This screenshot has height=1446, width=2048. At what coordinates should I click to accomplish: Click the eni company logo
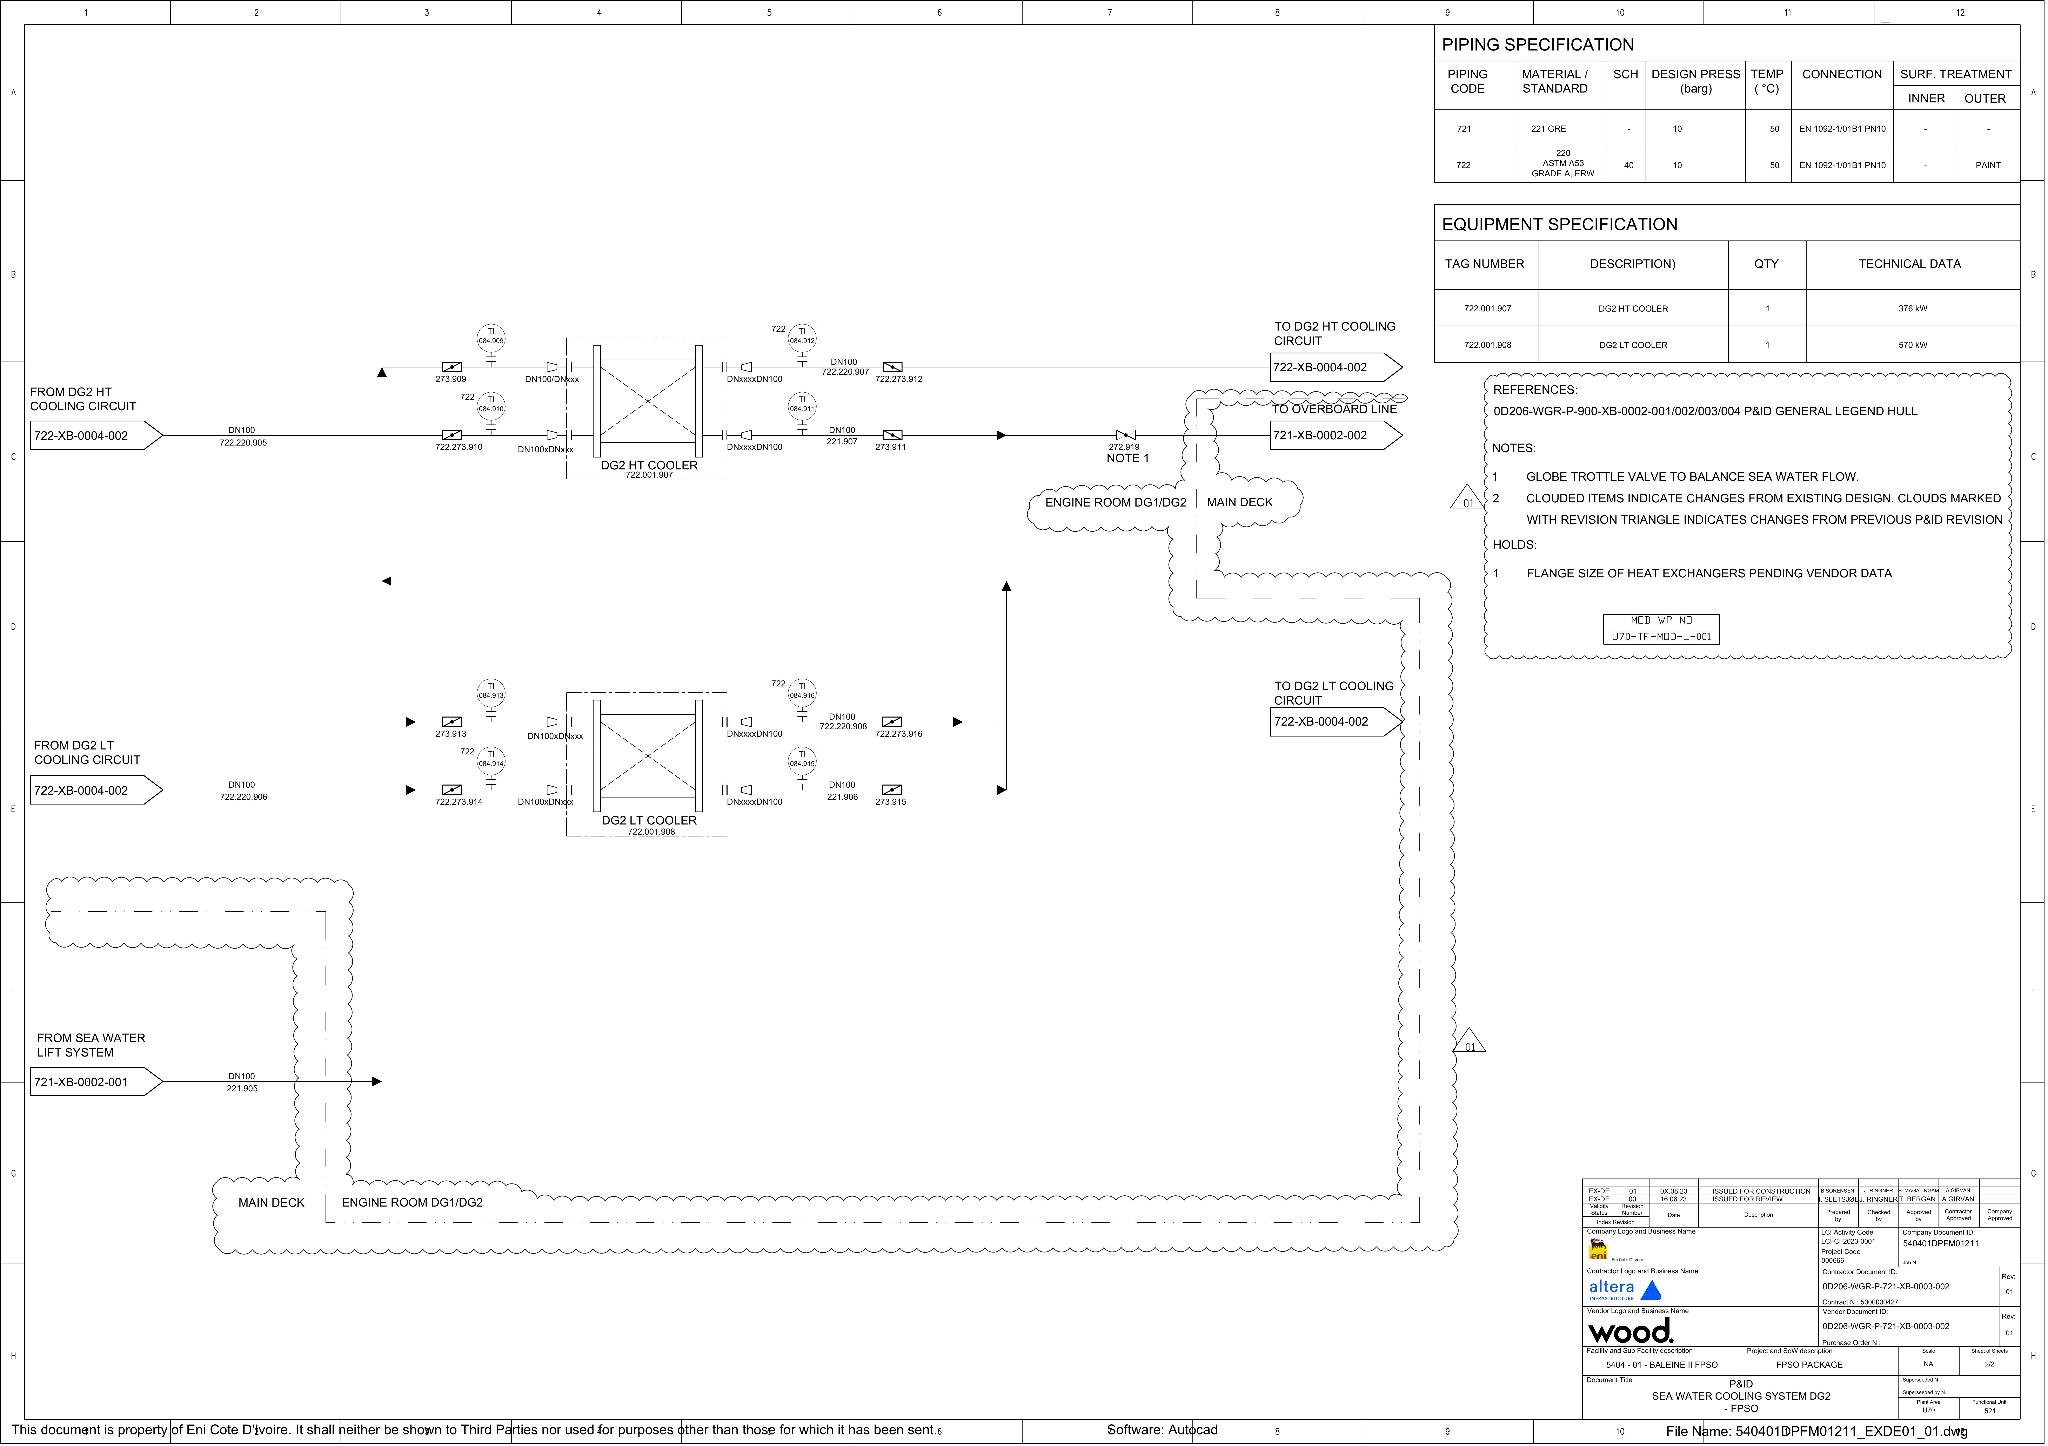coord(1598,1250)
